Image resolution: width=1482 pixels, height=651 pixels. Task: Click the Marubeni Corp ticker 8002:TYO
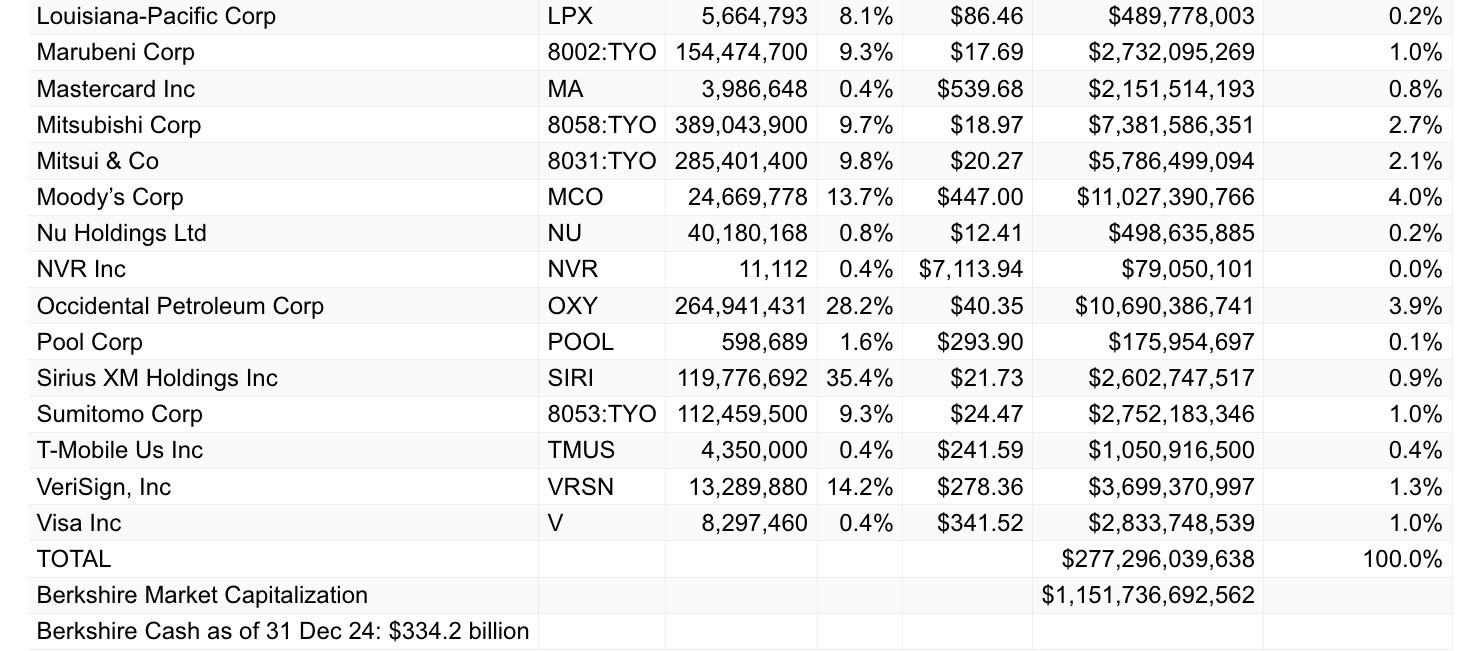[x=601, y=52]
